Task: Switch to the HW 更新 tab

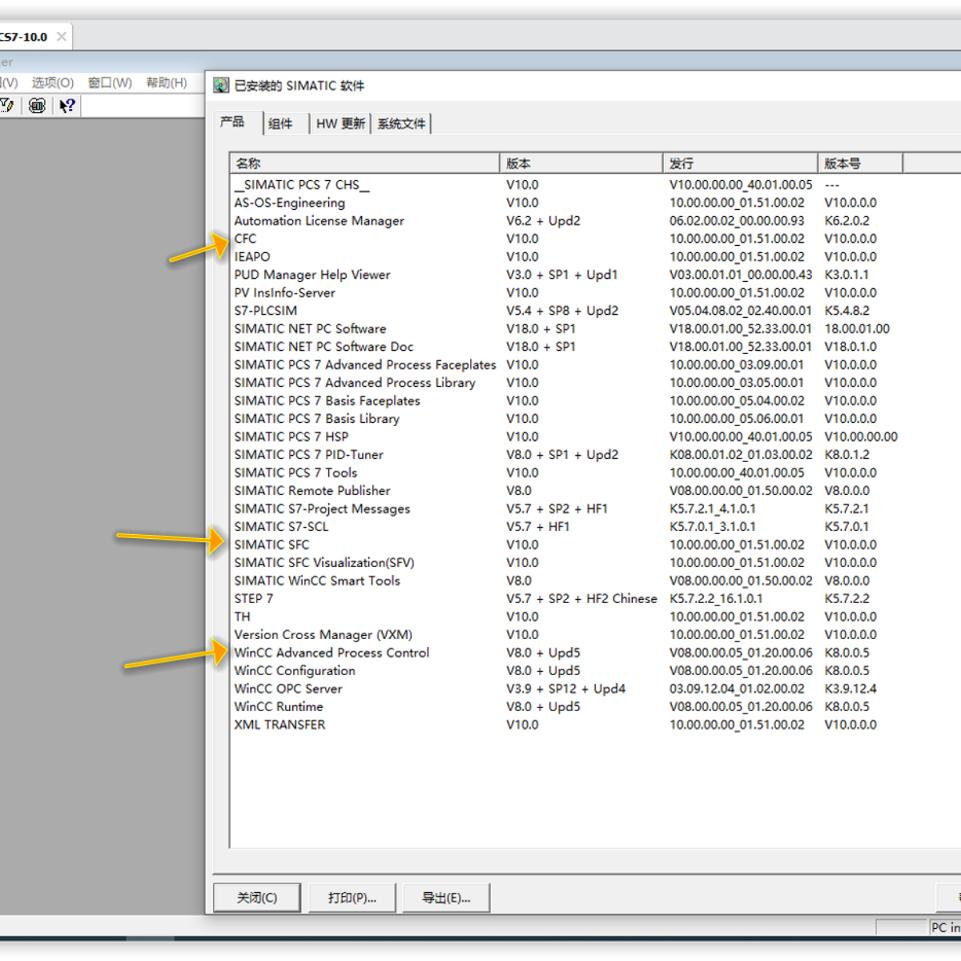Action: 340,123
